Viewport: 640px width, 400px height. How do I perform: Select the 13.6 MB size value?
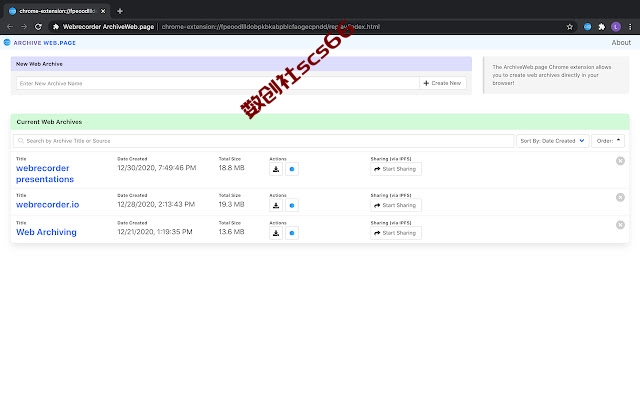pos(231,232)
